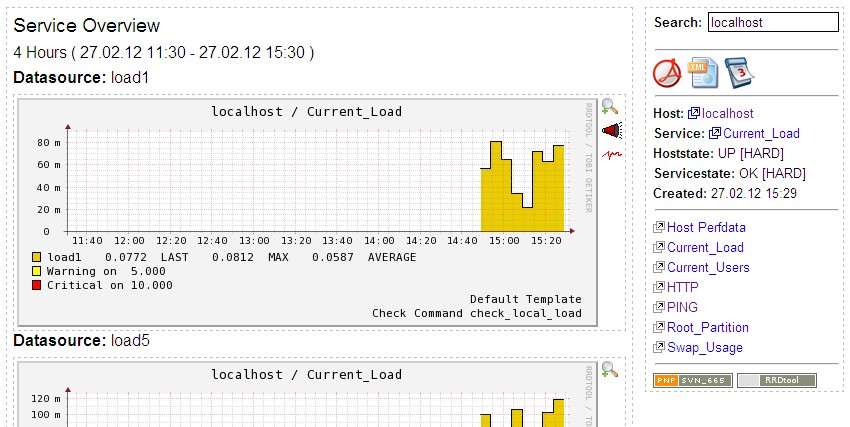The width and height of the screenshot is (850, 427).
Task: Open the calendar time range icon
Action: pos(739,73)
